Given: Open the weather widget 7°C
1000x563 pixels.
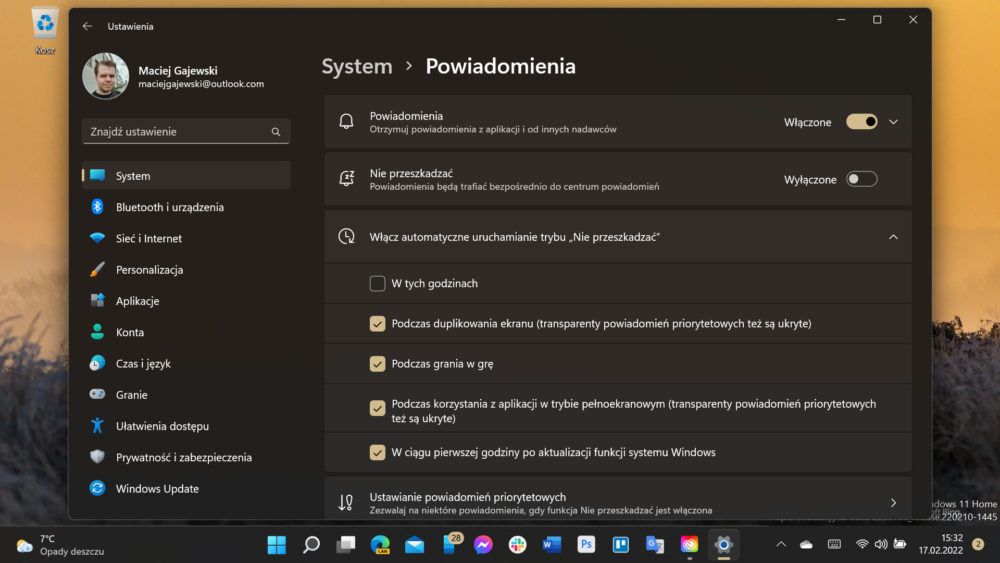Looking at the screenshot, I should point(61,545).
